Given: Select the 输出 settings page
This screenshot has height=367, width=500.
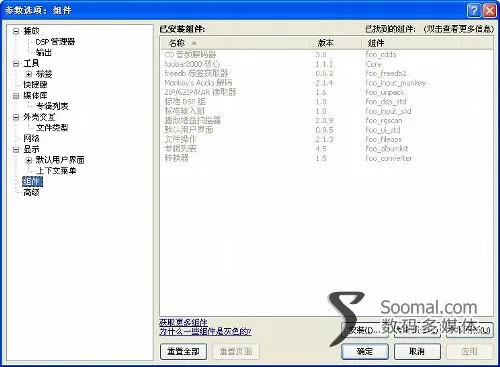Looking at the screenshot, I should (x=44, y=52).
